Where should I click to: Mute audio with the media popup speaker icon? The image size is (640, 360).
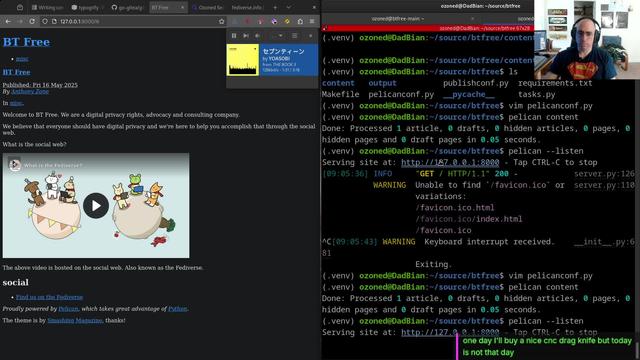pos(257,36)
